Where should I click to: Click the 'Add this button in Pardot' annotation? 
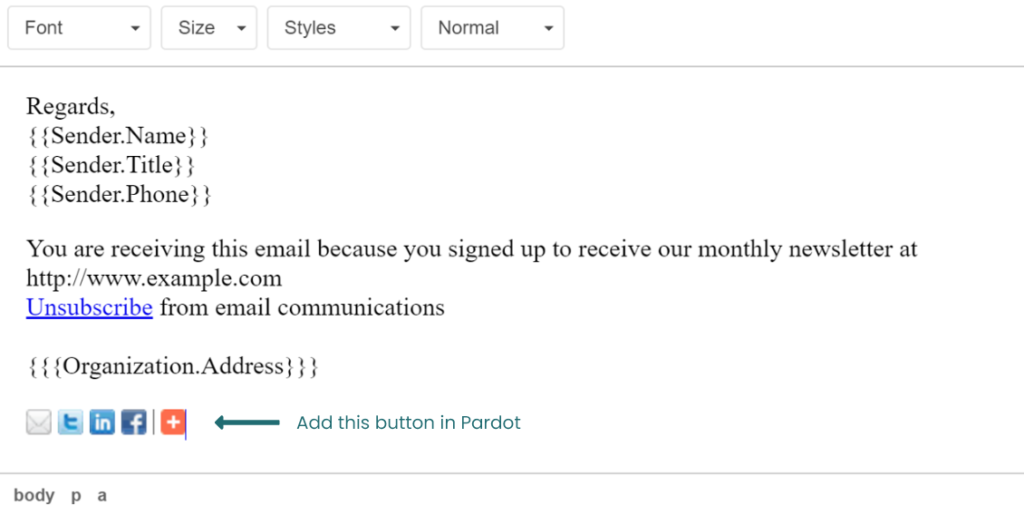pos(408,423)
